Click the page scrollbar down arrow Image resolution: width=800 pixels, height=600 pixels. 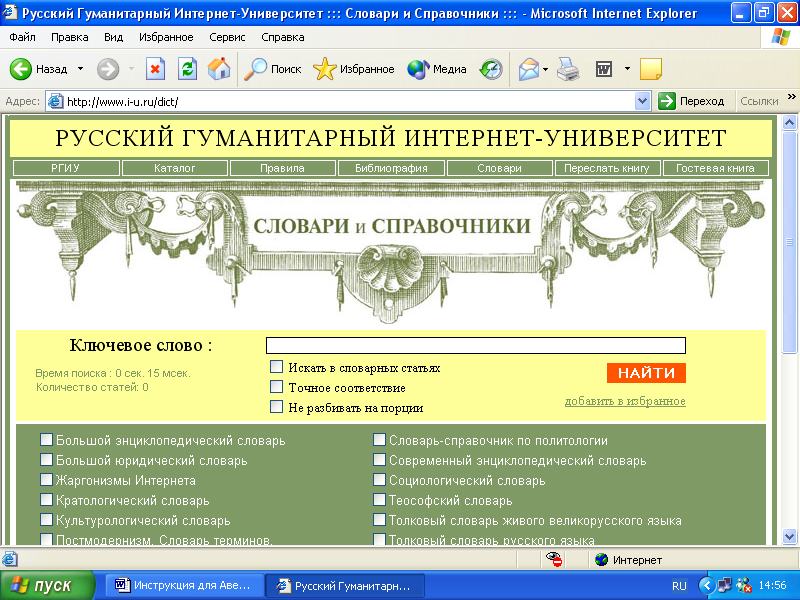789,537
